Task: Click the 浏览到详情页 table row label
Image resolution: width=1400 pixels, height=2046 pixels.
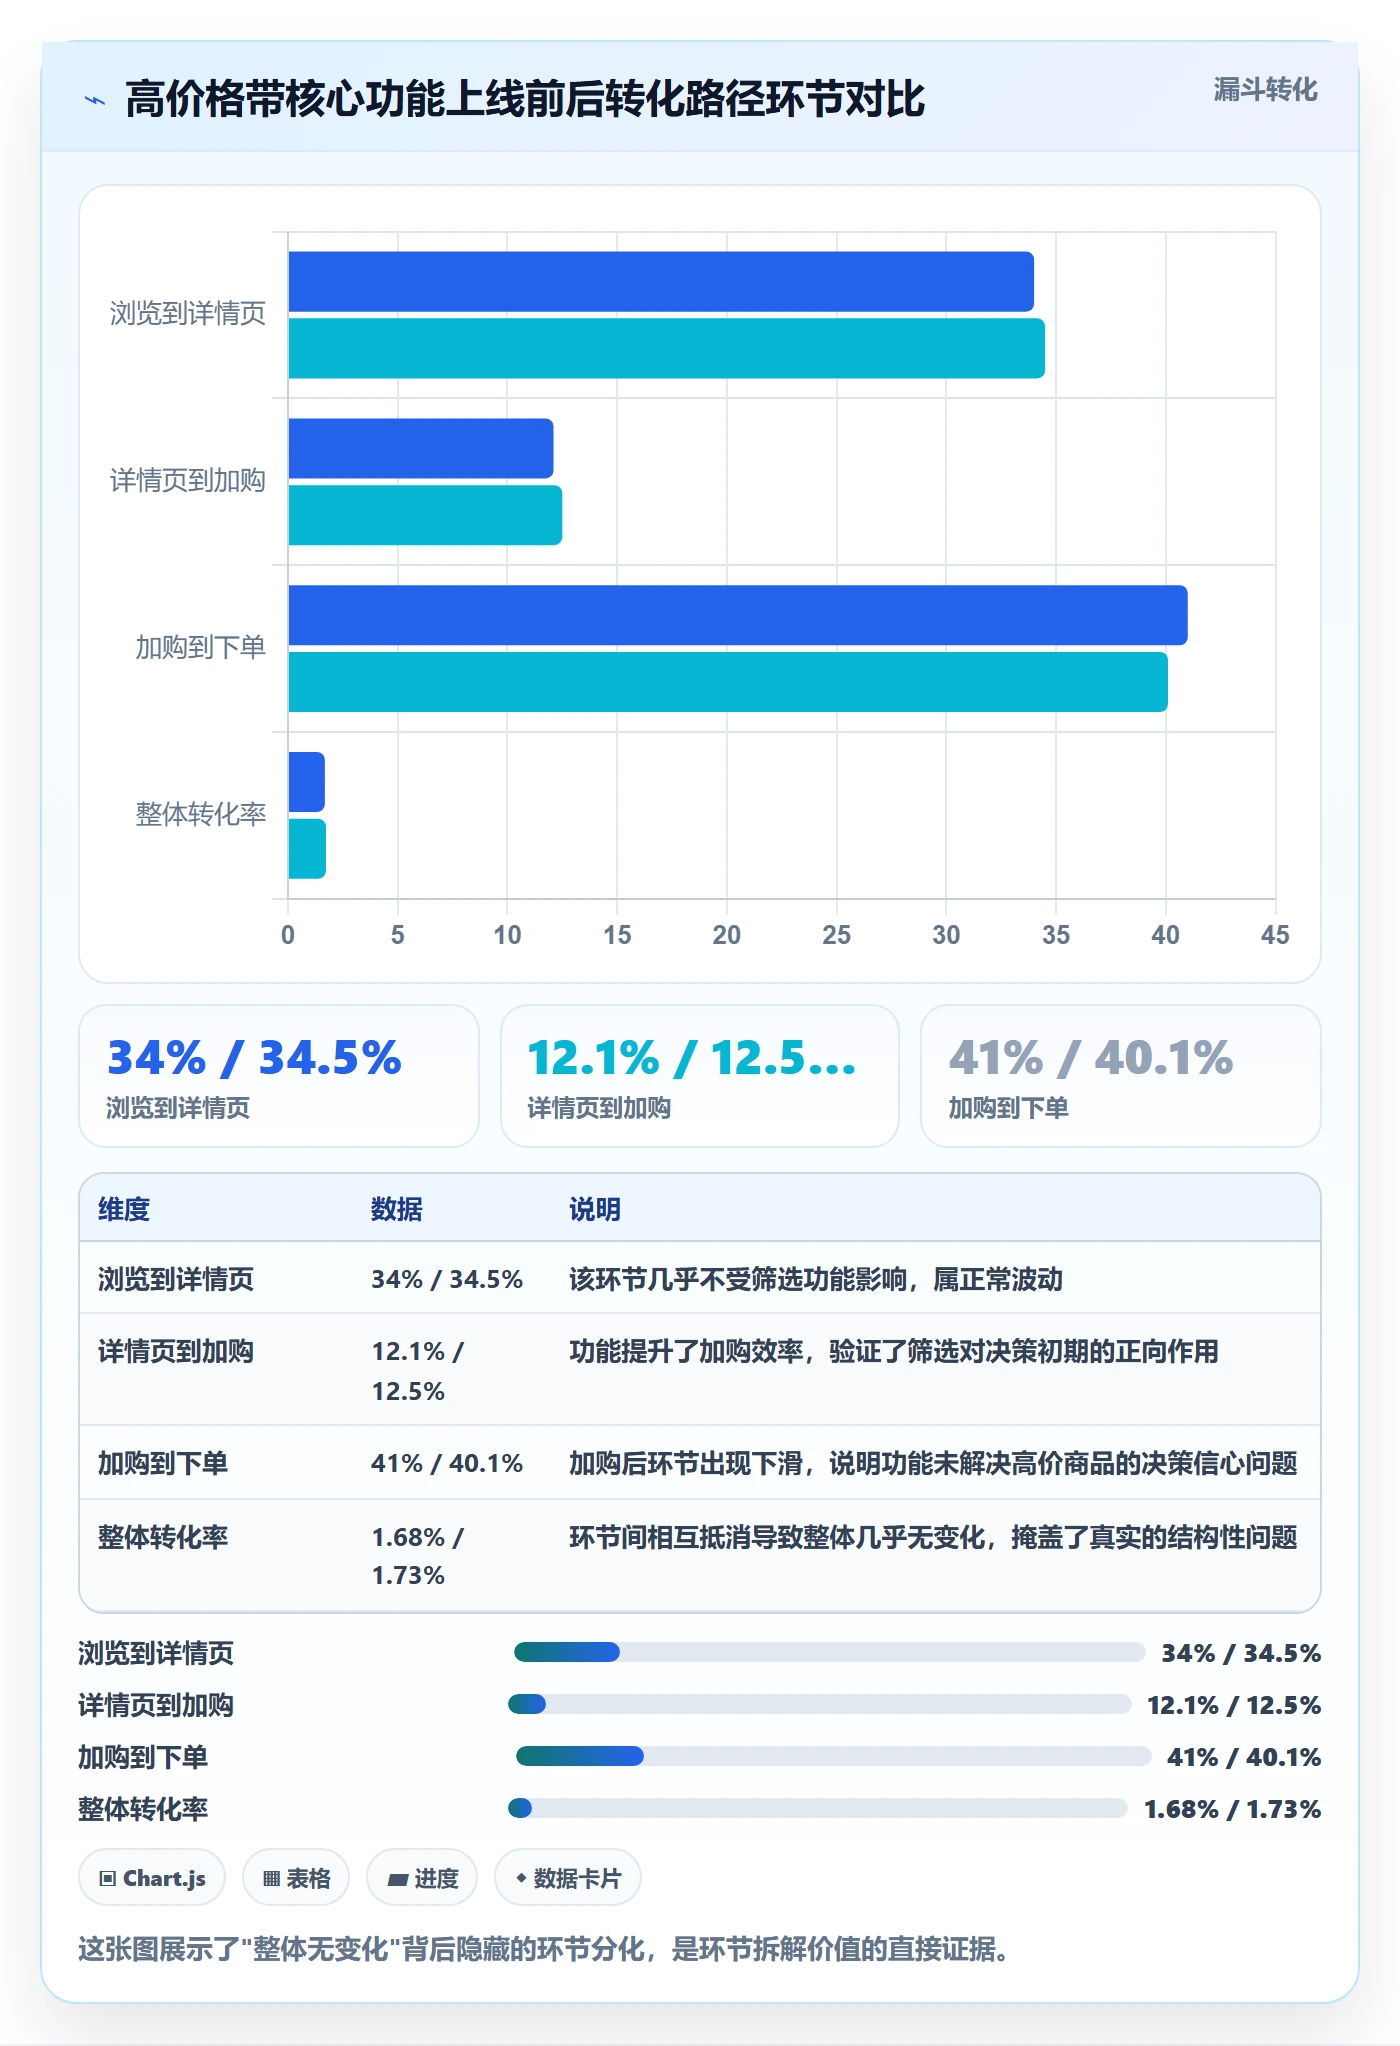Action: pos(176,1279)
